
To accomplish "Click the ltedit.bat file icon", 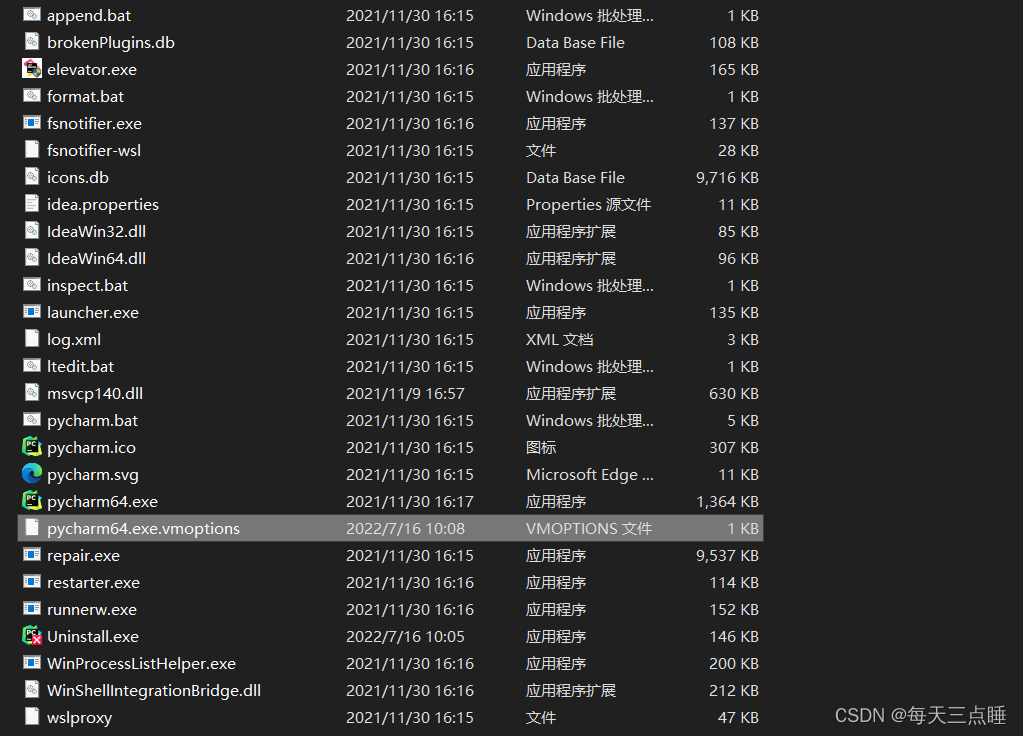I will [32, 365].
